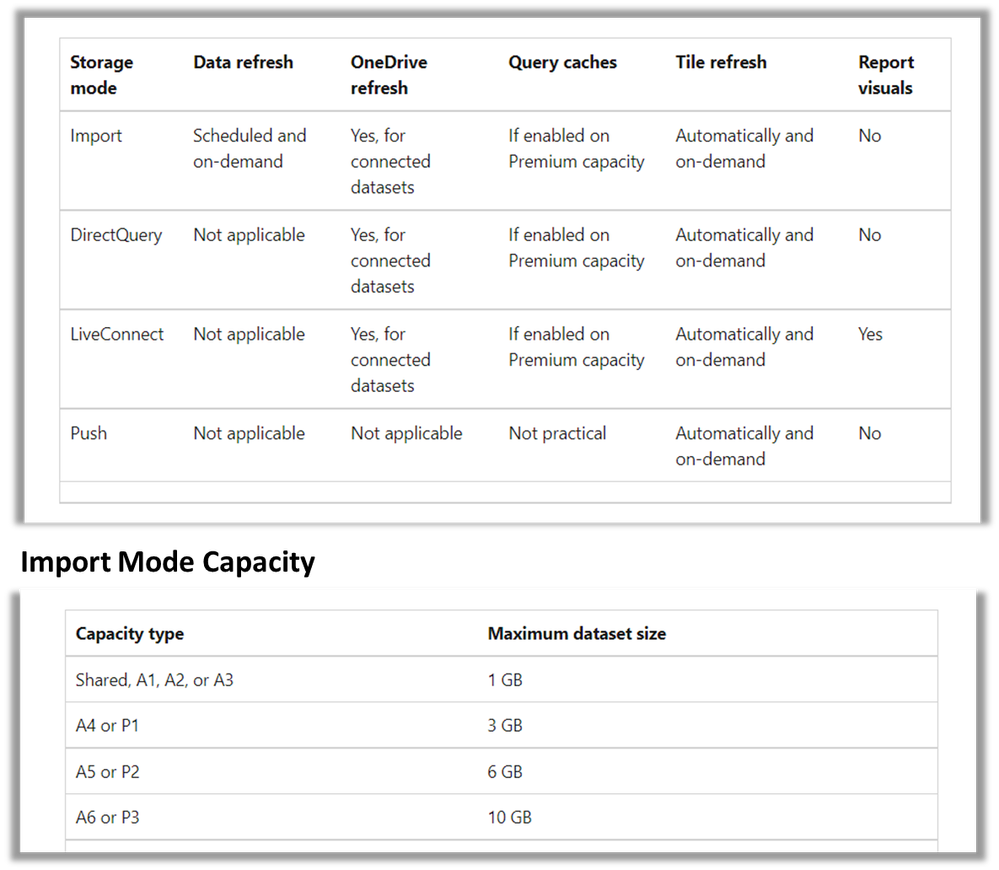Select the DirectQuery row label

[x=116, y=236]
